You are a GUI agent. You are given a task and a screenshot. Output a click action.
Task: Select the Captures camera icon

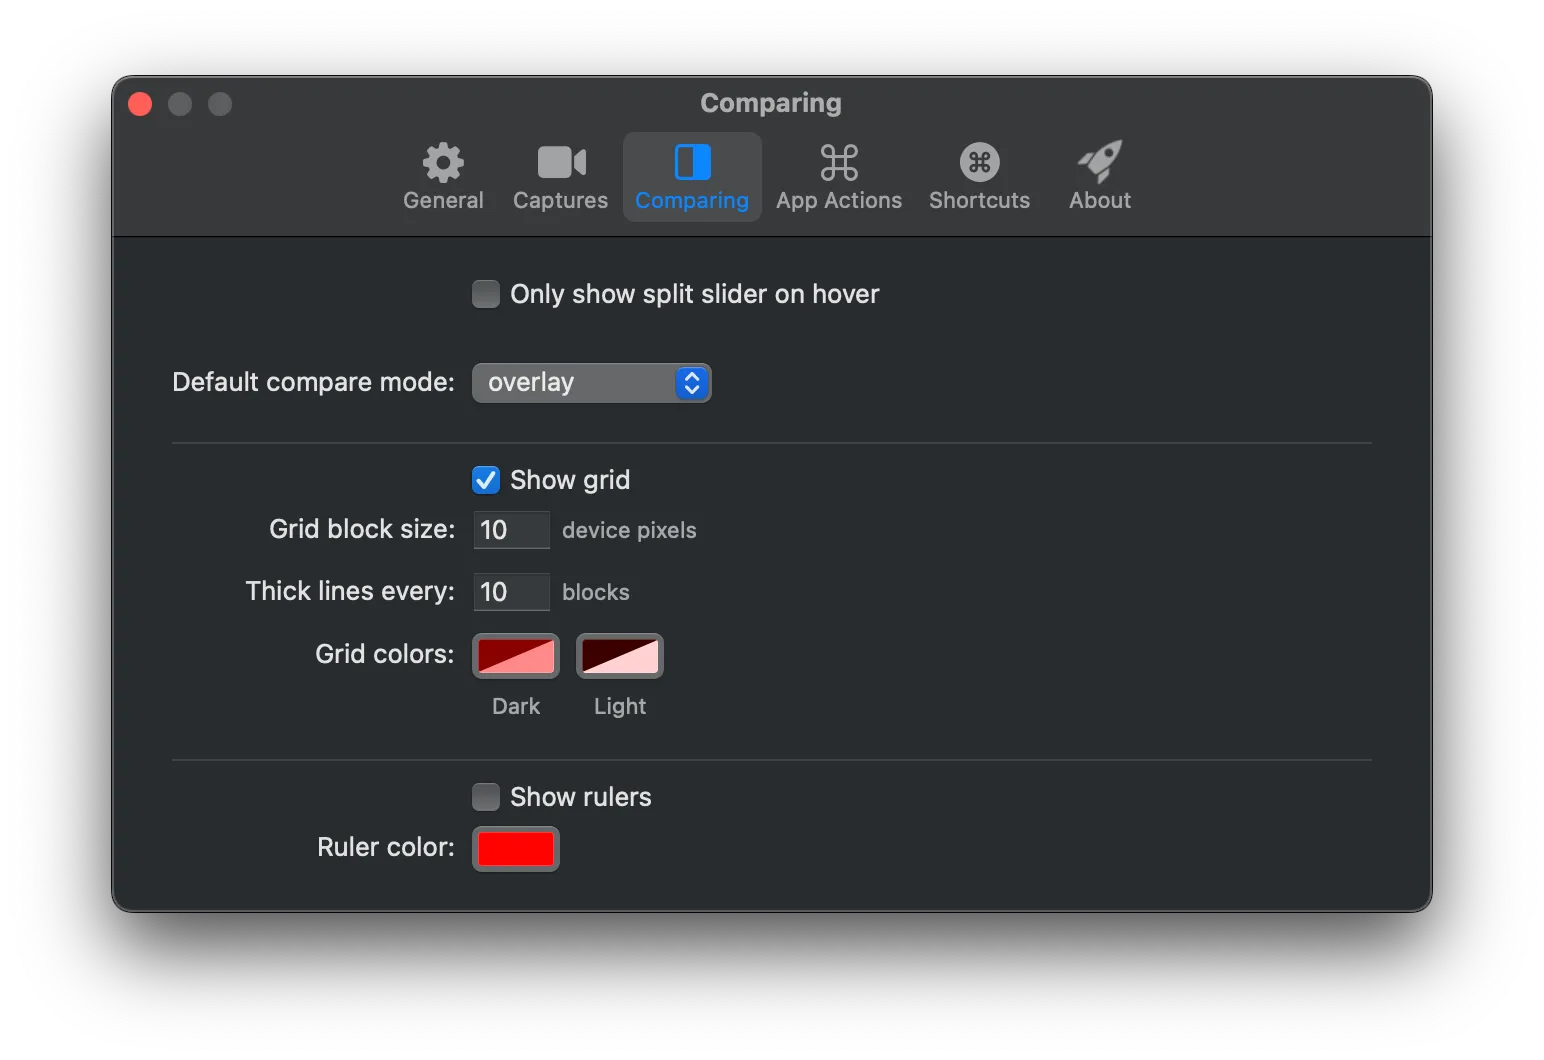pos(560,162)
